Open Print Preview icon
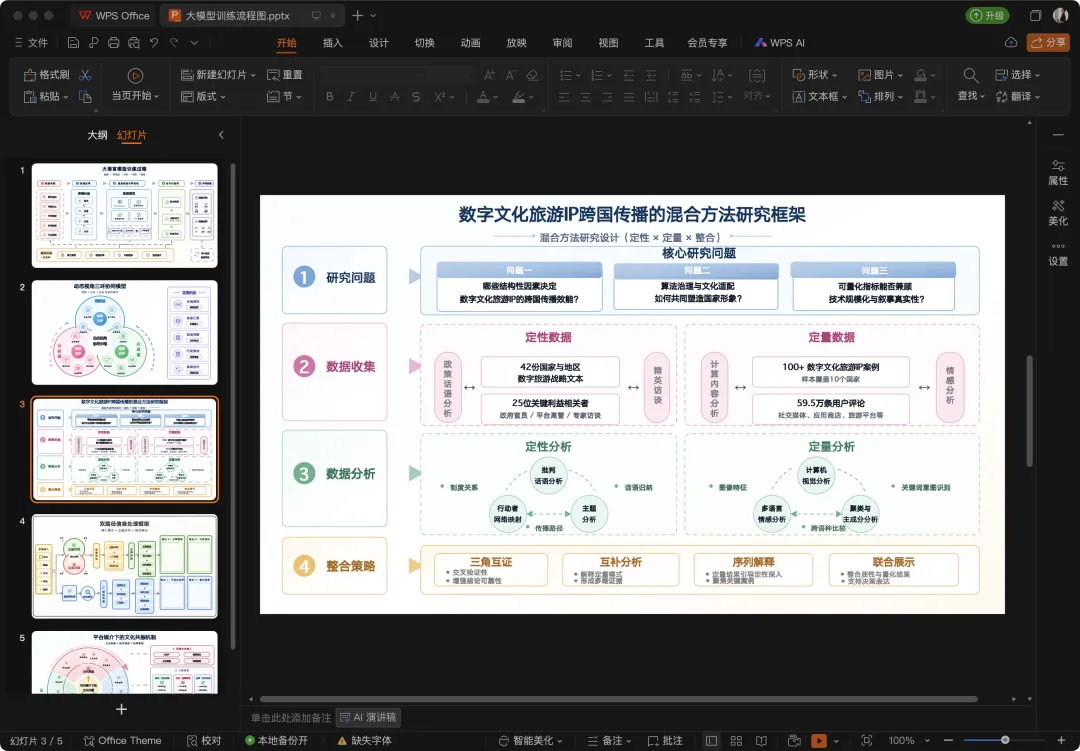 [x=134, y=43]
